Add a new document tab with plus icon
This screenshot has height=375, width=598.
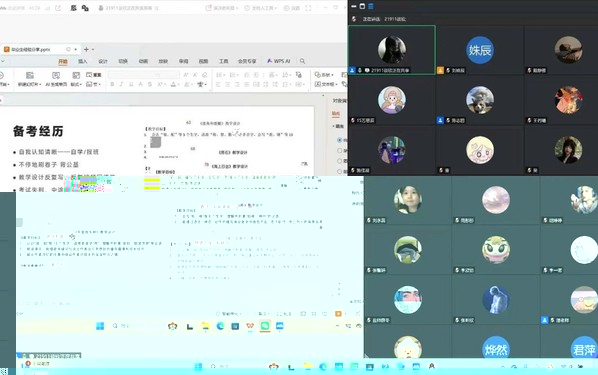(86, 49)
